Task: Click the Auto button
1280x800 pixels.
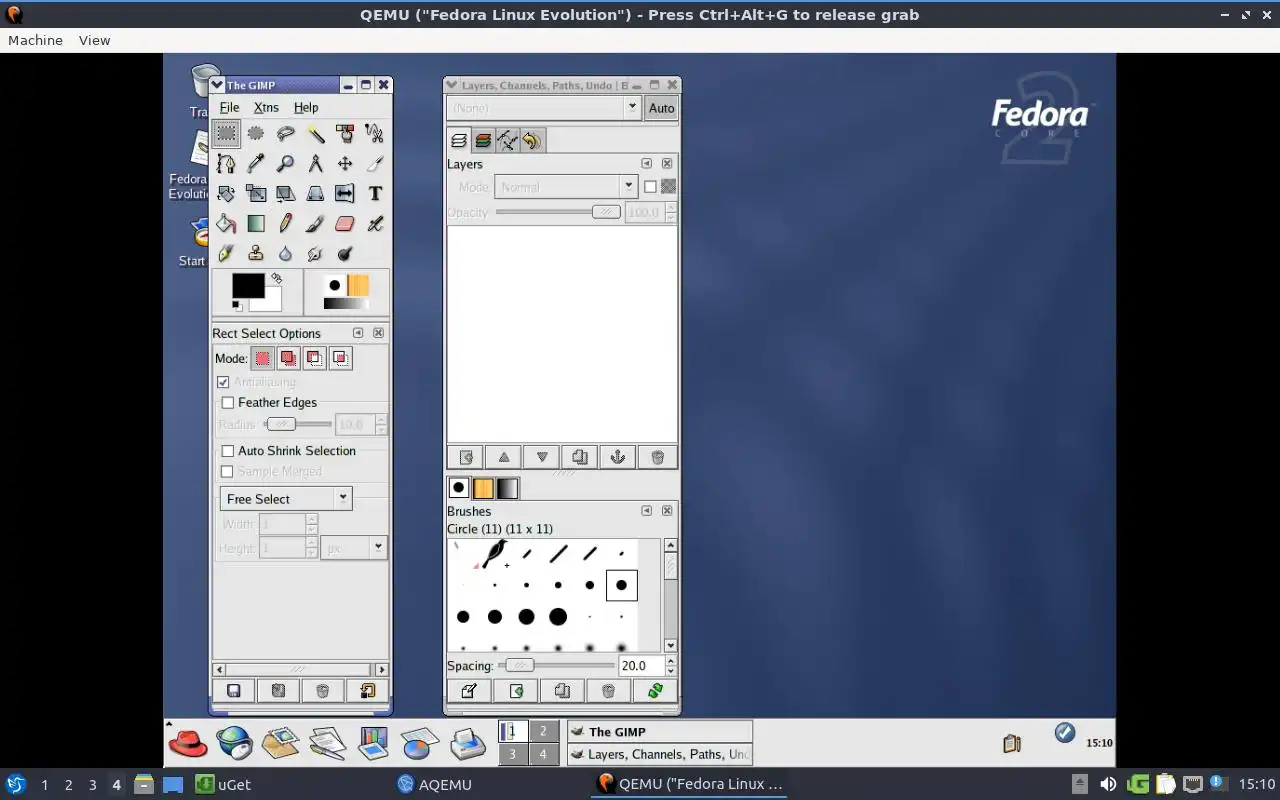Action: tap(662, 108)
